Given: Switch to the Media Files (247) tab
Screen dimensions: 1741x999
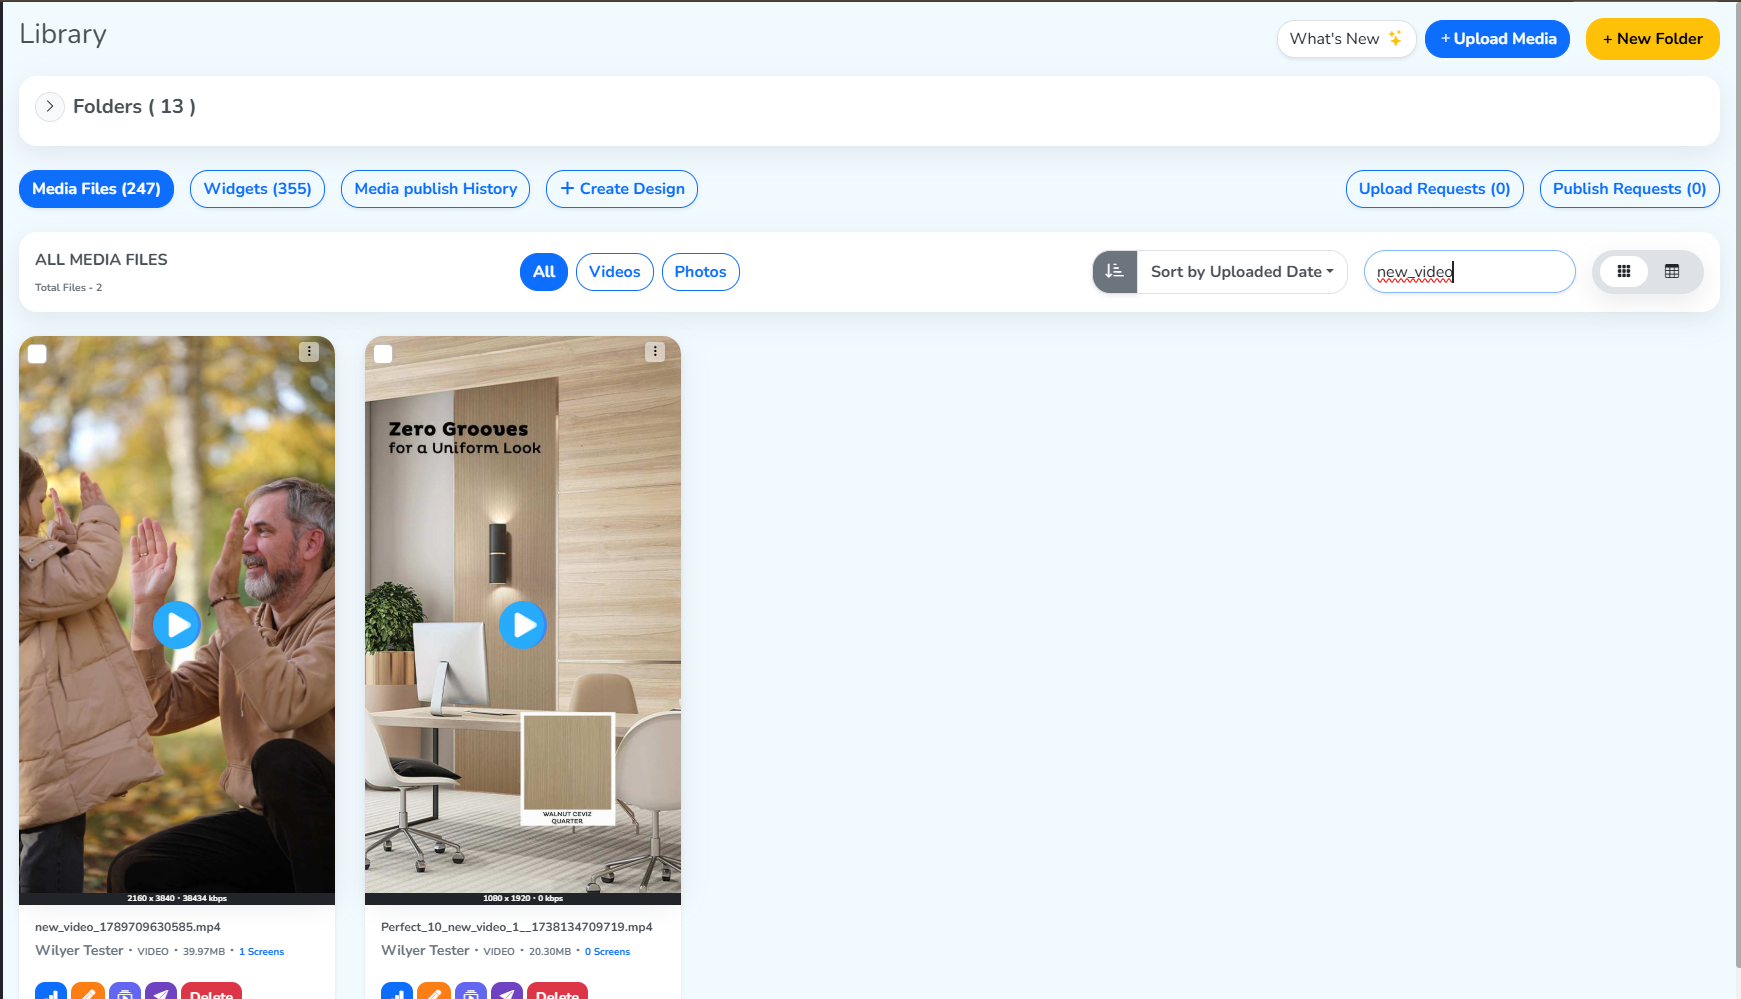Looking at the screenshot, I should click(x=96, y=189).
